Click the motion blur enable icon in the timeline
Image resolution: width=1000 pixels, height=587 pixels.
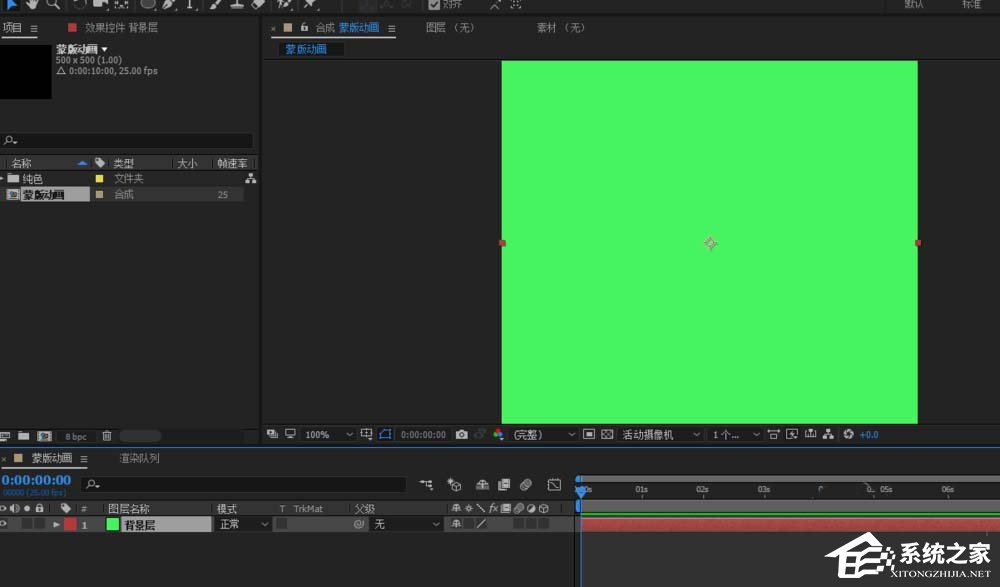click(526, 485)
